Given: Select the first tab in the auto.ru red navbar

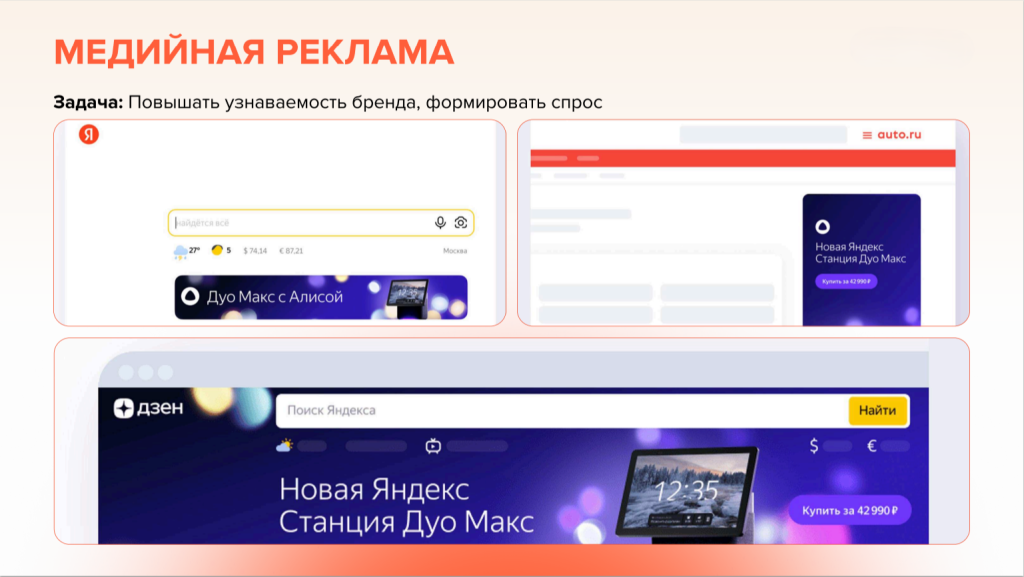Looking at the screenshot, I should click(548, 158).
